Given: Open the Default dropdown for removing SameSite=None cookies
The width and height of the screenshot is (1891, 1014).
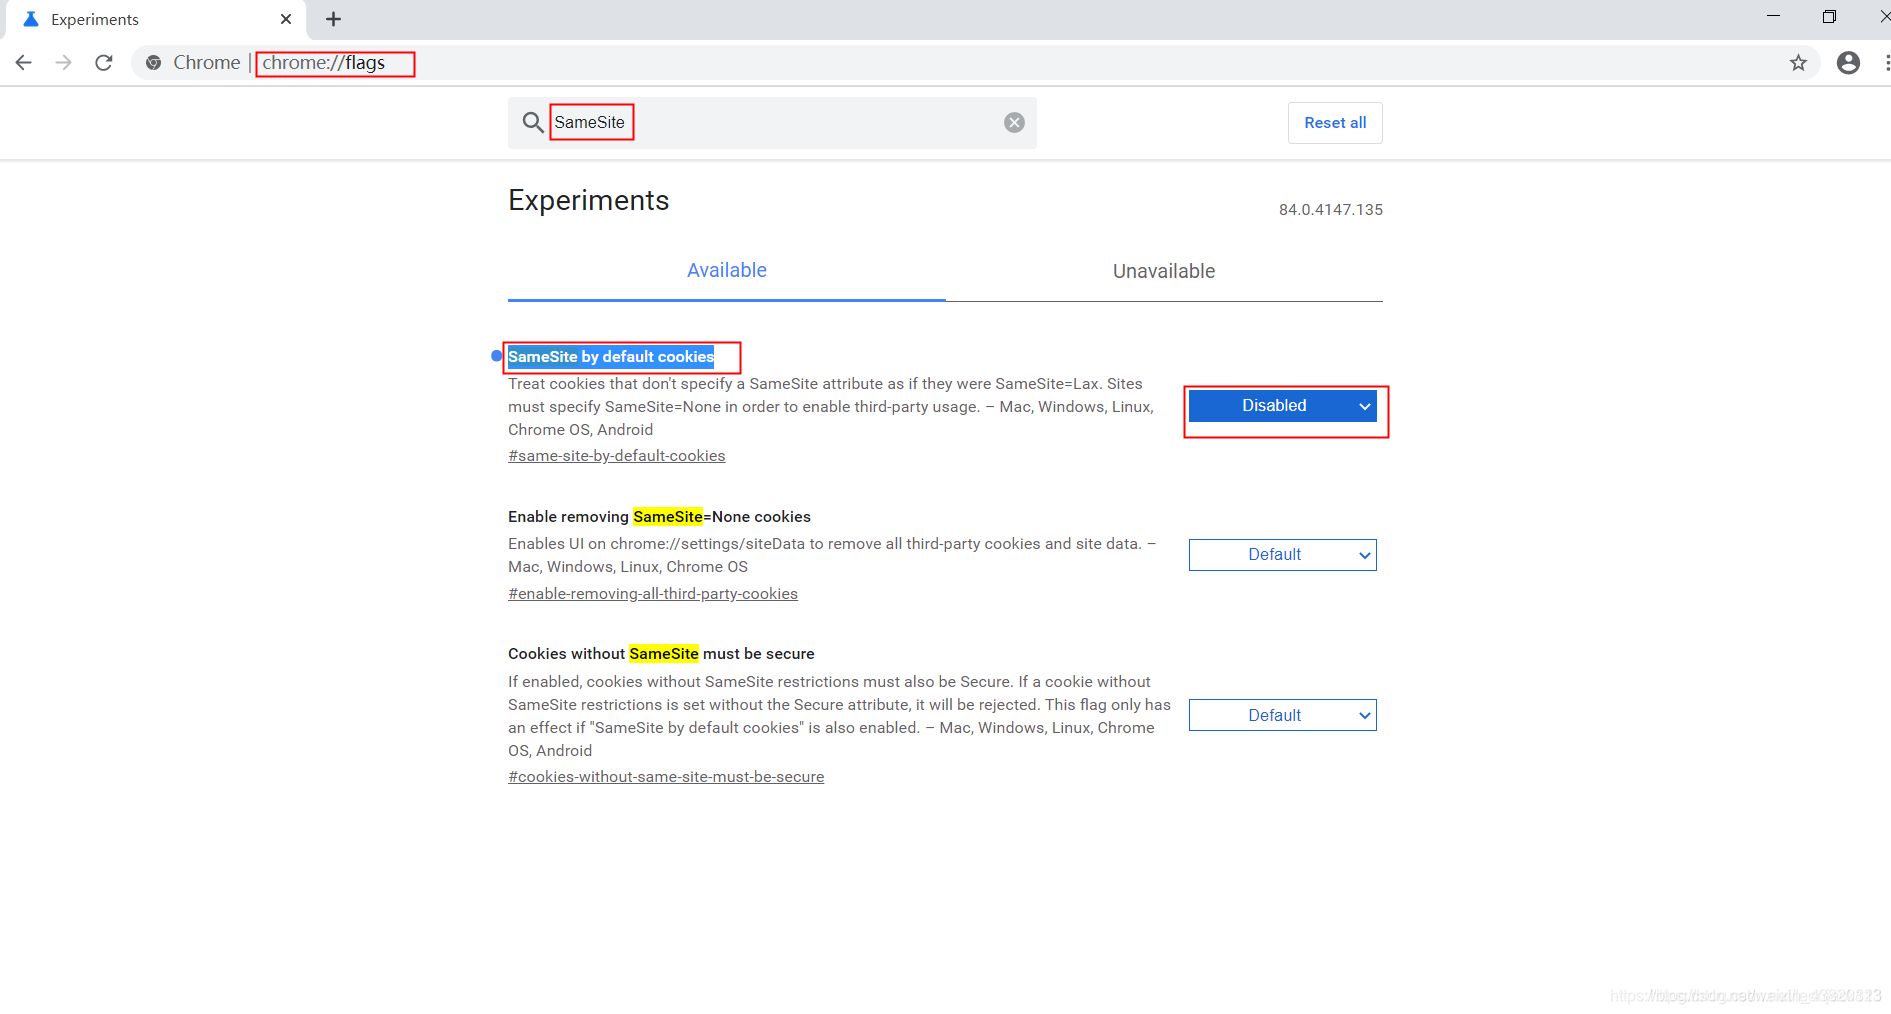Looking at the screenshot, I should 1283,555.
